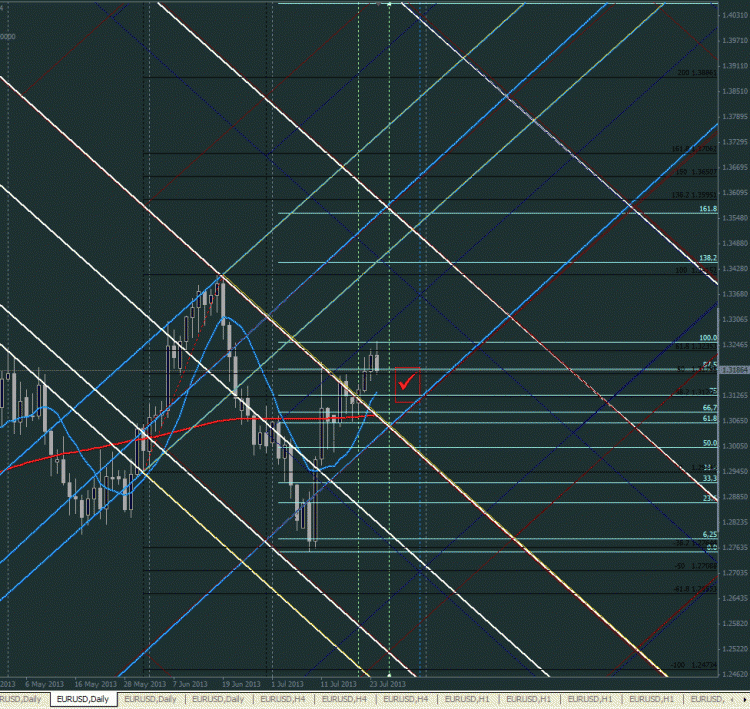Click the 16 May 2013 date label
This screenshot has height=709, width=750.
(95, 684)
